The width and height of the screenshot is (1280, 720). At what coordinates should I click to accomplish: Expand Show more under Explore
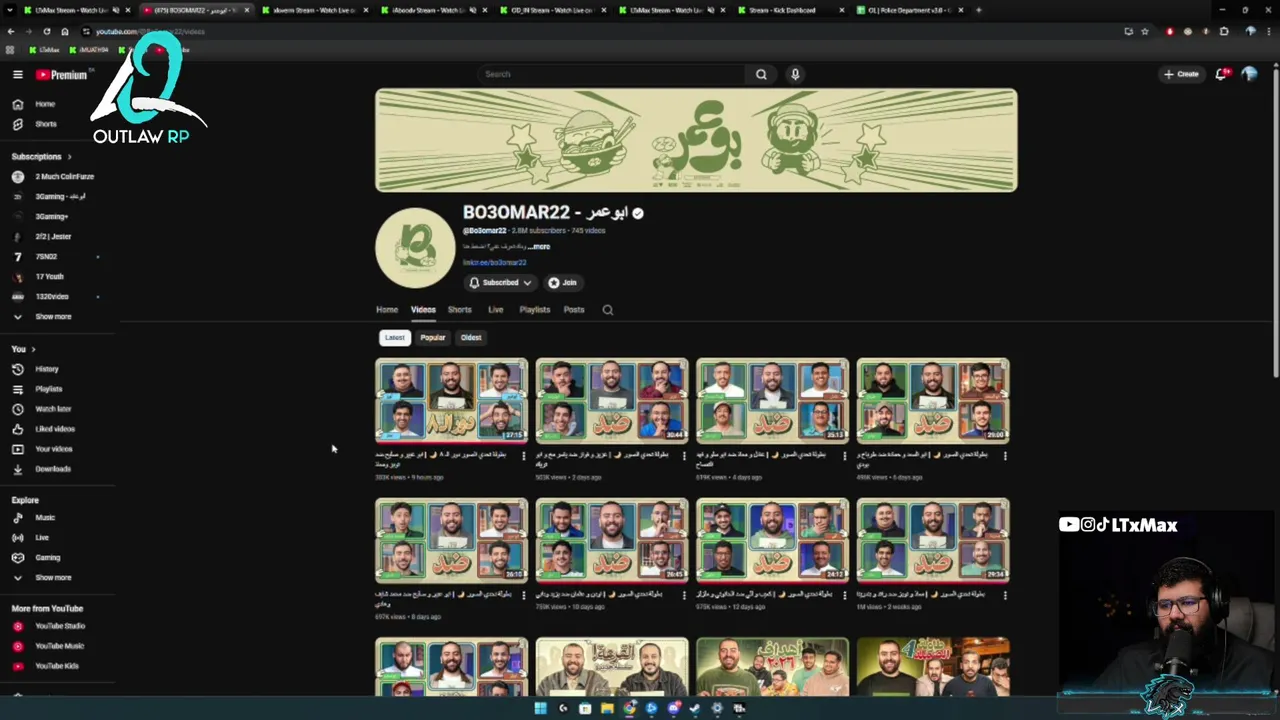[53, 578]
